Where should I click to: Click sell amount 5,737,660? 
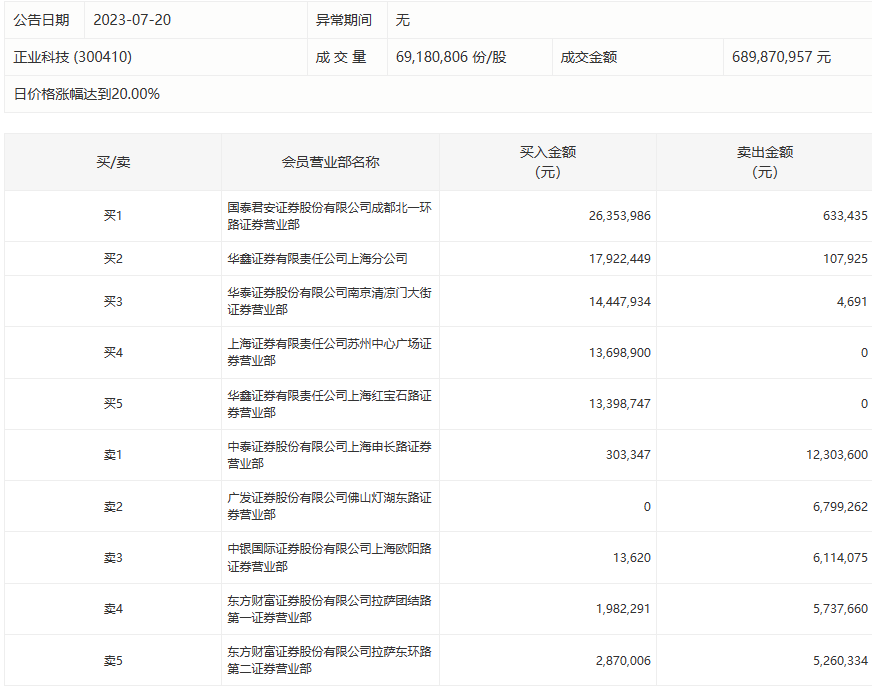[x=840, y=609]
